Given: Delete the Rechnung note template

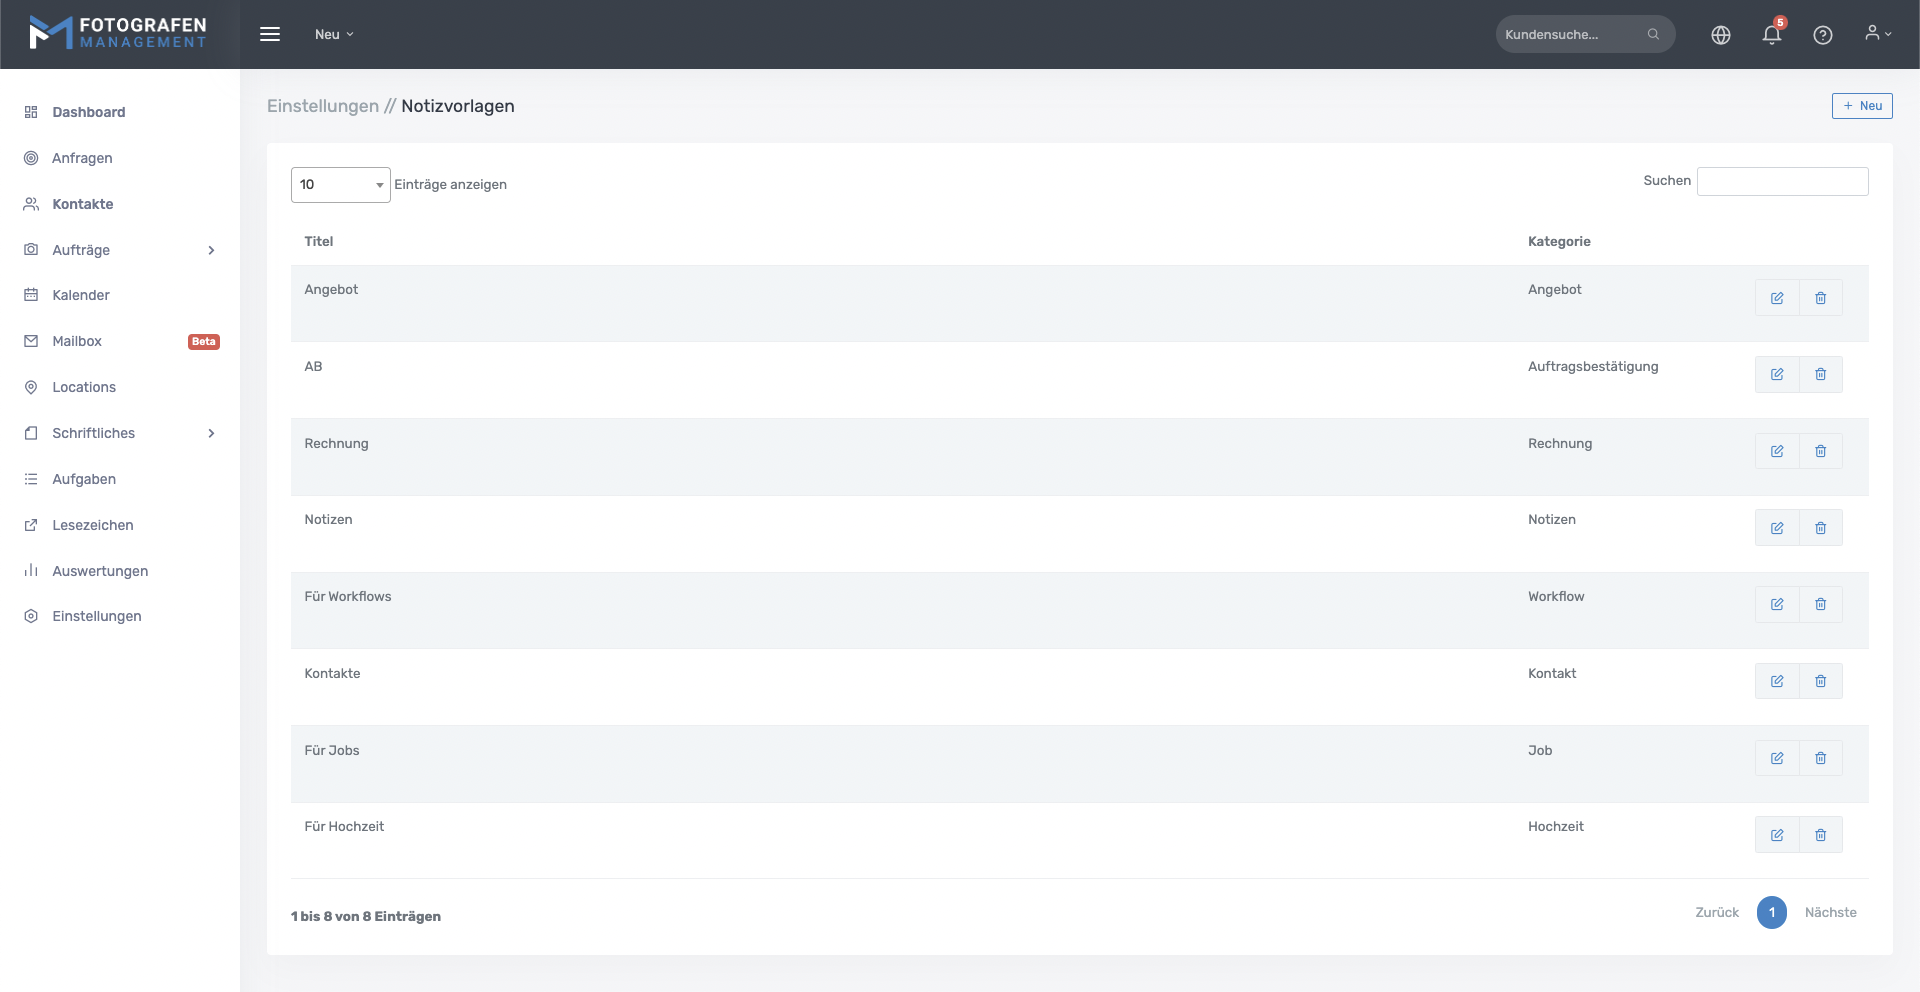Looking at the screenshot, I should [1820, 451].
